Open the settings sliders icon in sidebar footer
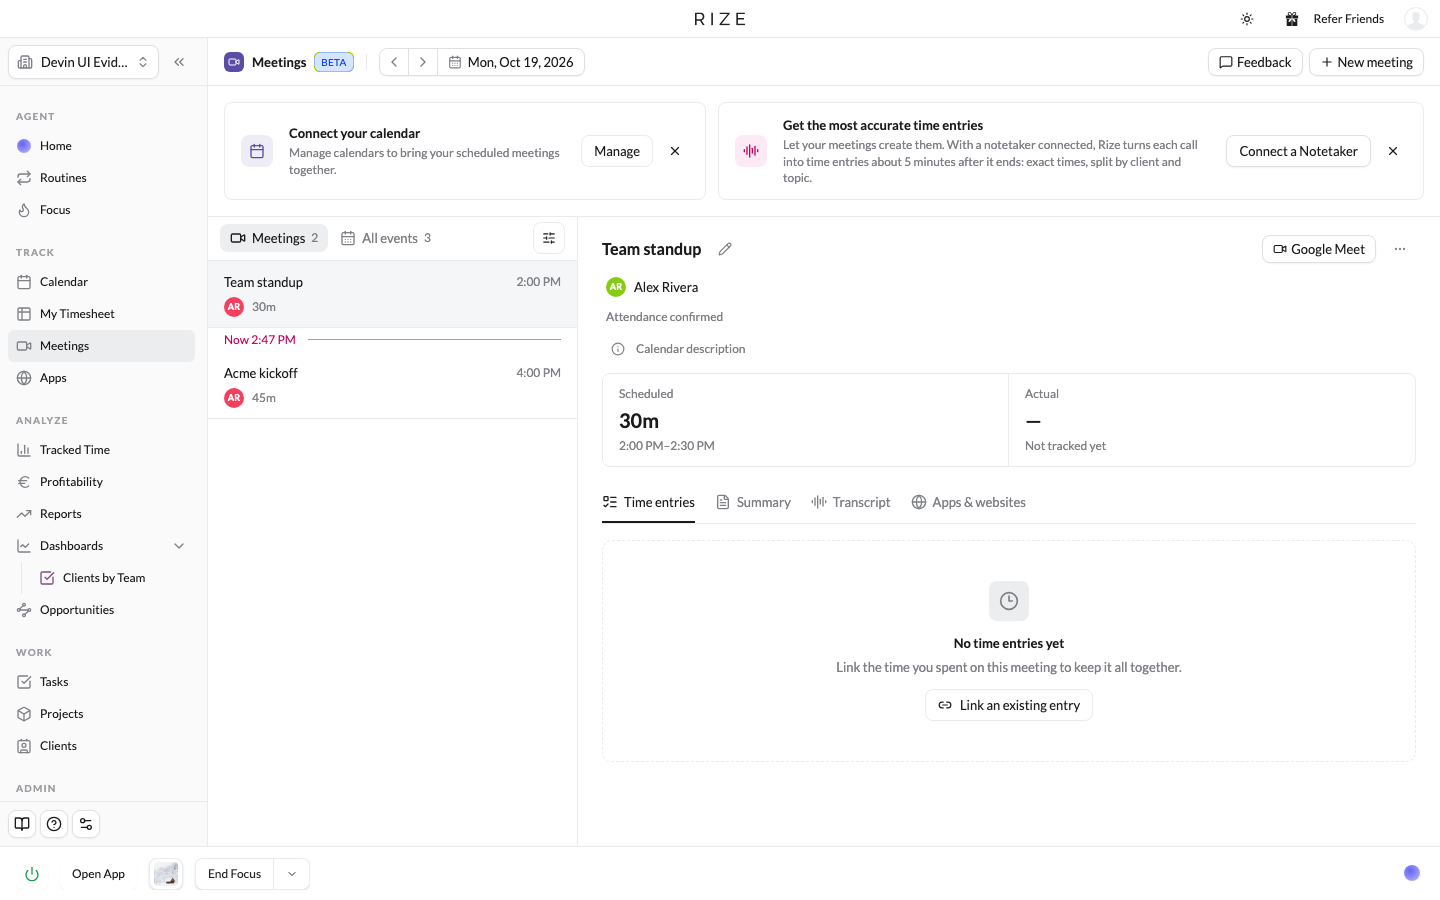 pos(86,824)
